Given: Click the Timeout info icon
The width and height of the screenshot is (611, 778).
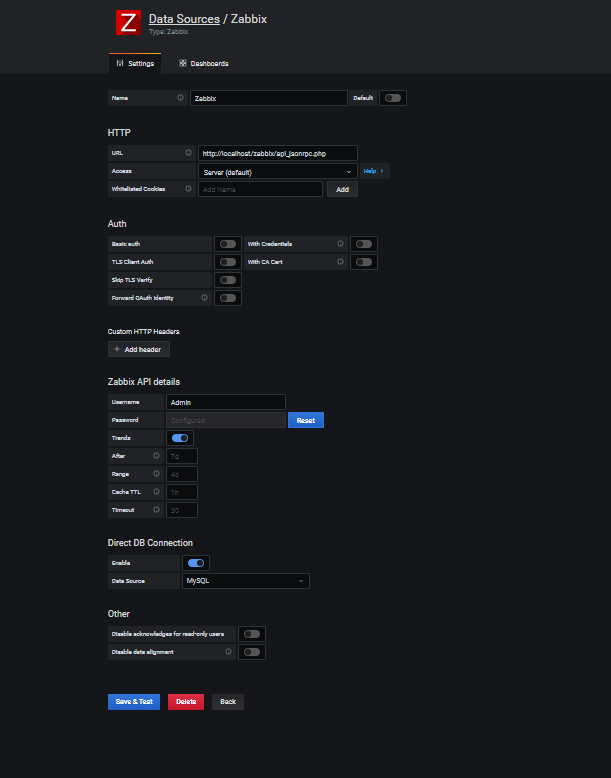Looking at the screenshot, I should [156, 510].
